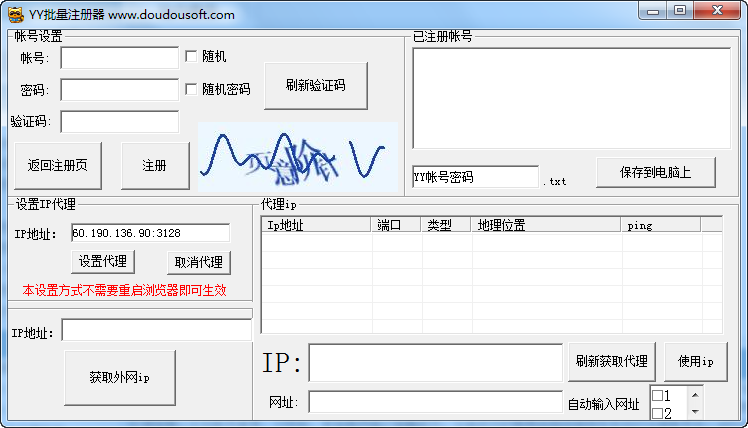Click the 网址 input field
The width and height of the screenshot is (748, 428).
[x=436, y=402]
